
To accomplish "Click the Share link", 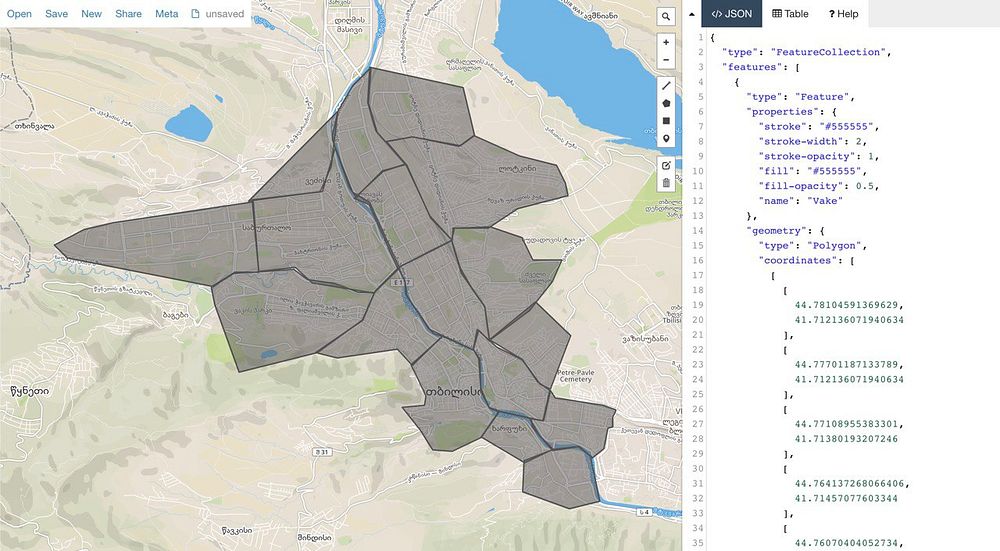I will pyautogui.click(x=128, y=14).
